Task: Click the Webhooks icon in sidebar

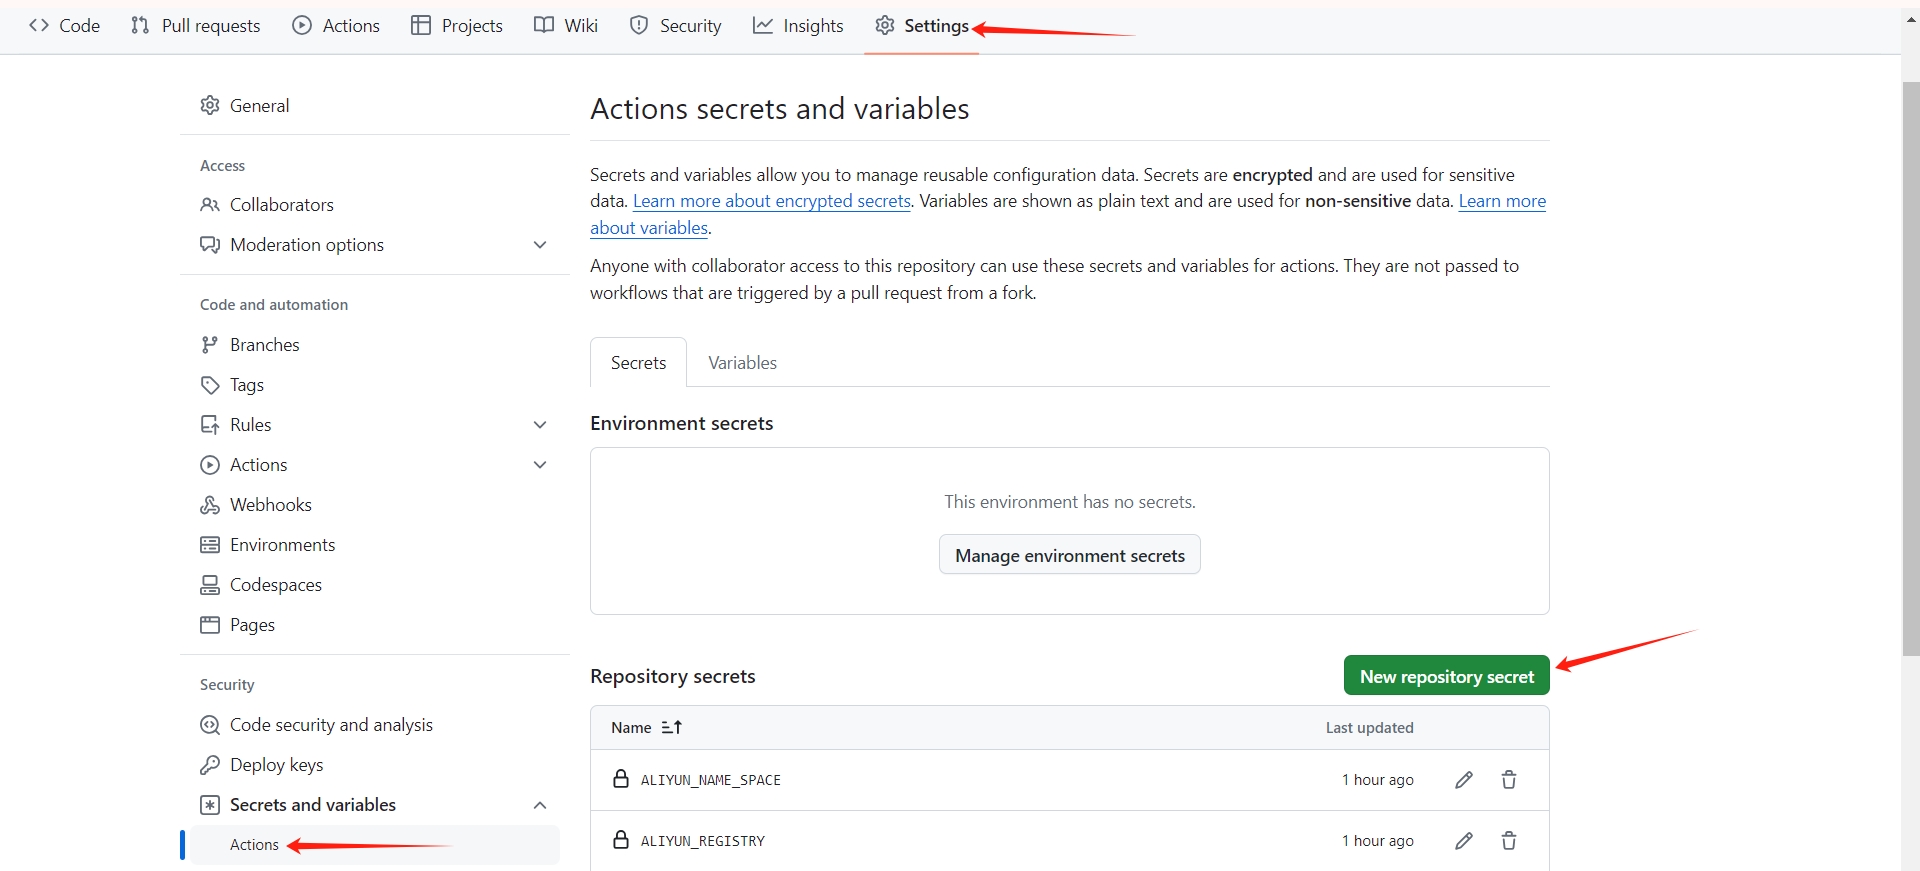Action: 210,505
